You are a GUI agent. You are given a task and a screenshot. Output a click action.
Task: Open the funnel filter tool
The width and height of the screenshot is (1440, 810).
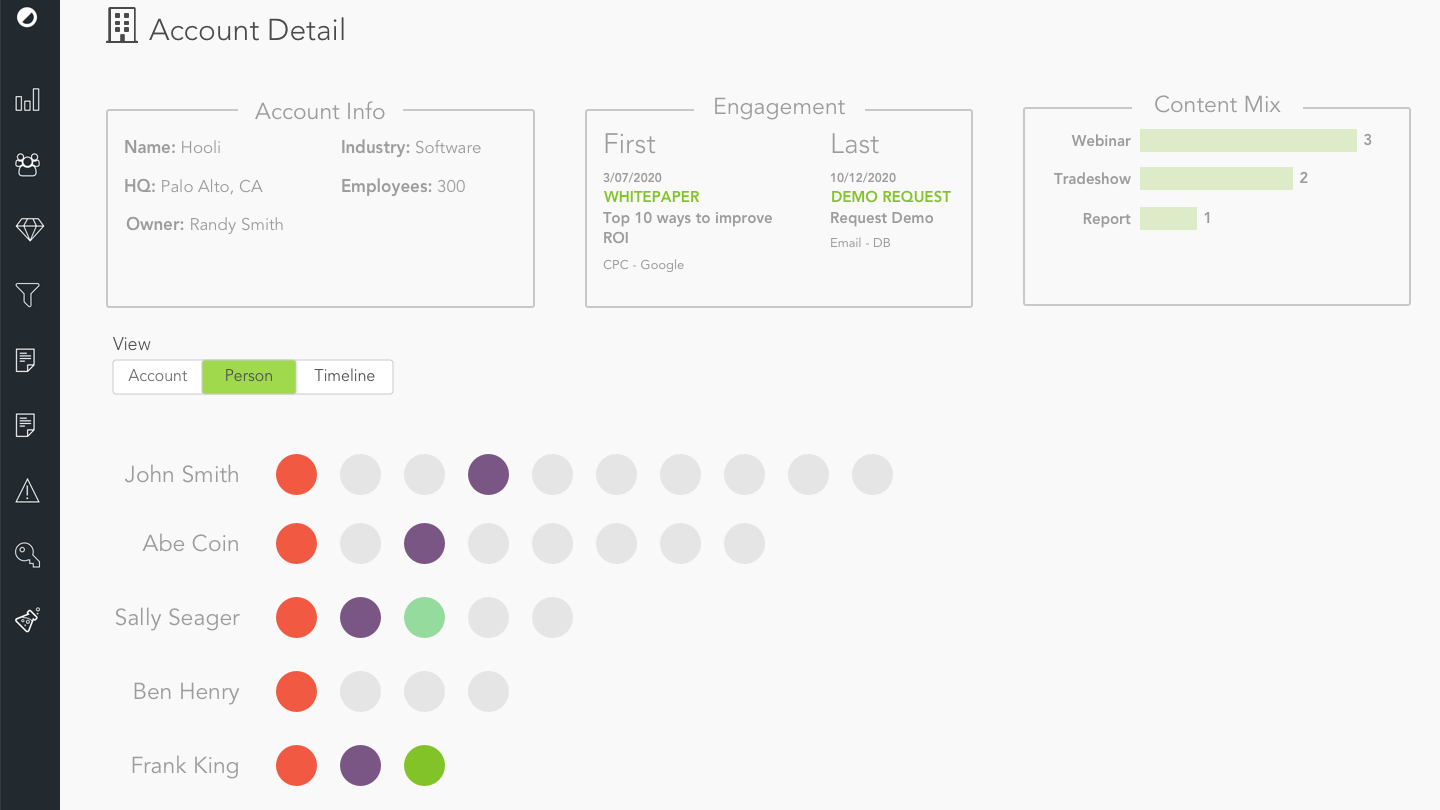(x=30, y=295)
